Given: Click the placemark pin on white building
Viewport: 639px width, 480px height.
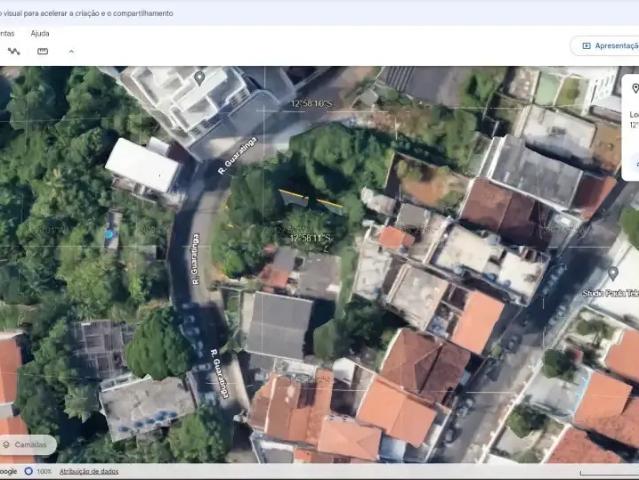Looking at the screenshot, I should [199, 78].
